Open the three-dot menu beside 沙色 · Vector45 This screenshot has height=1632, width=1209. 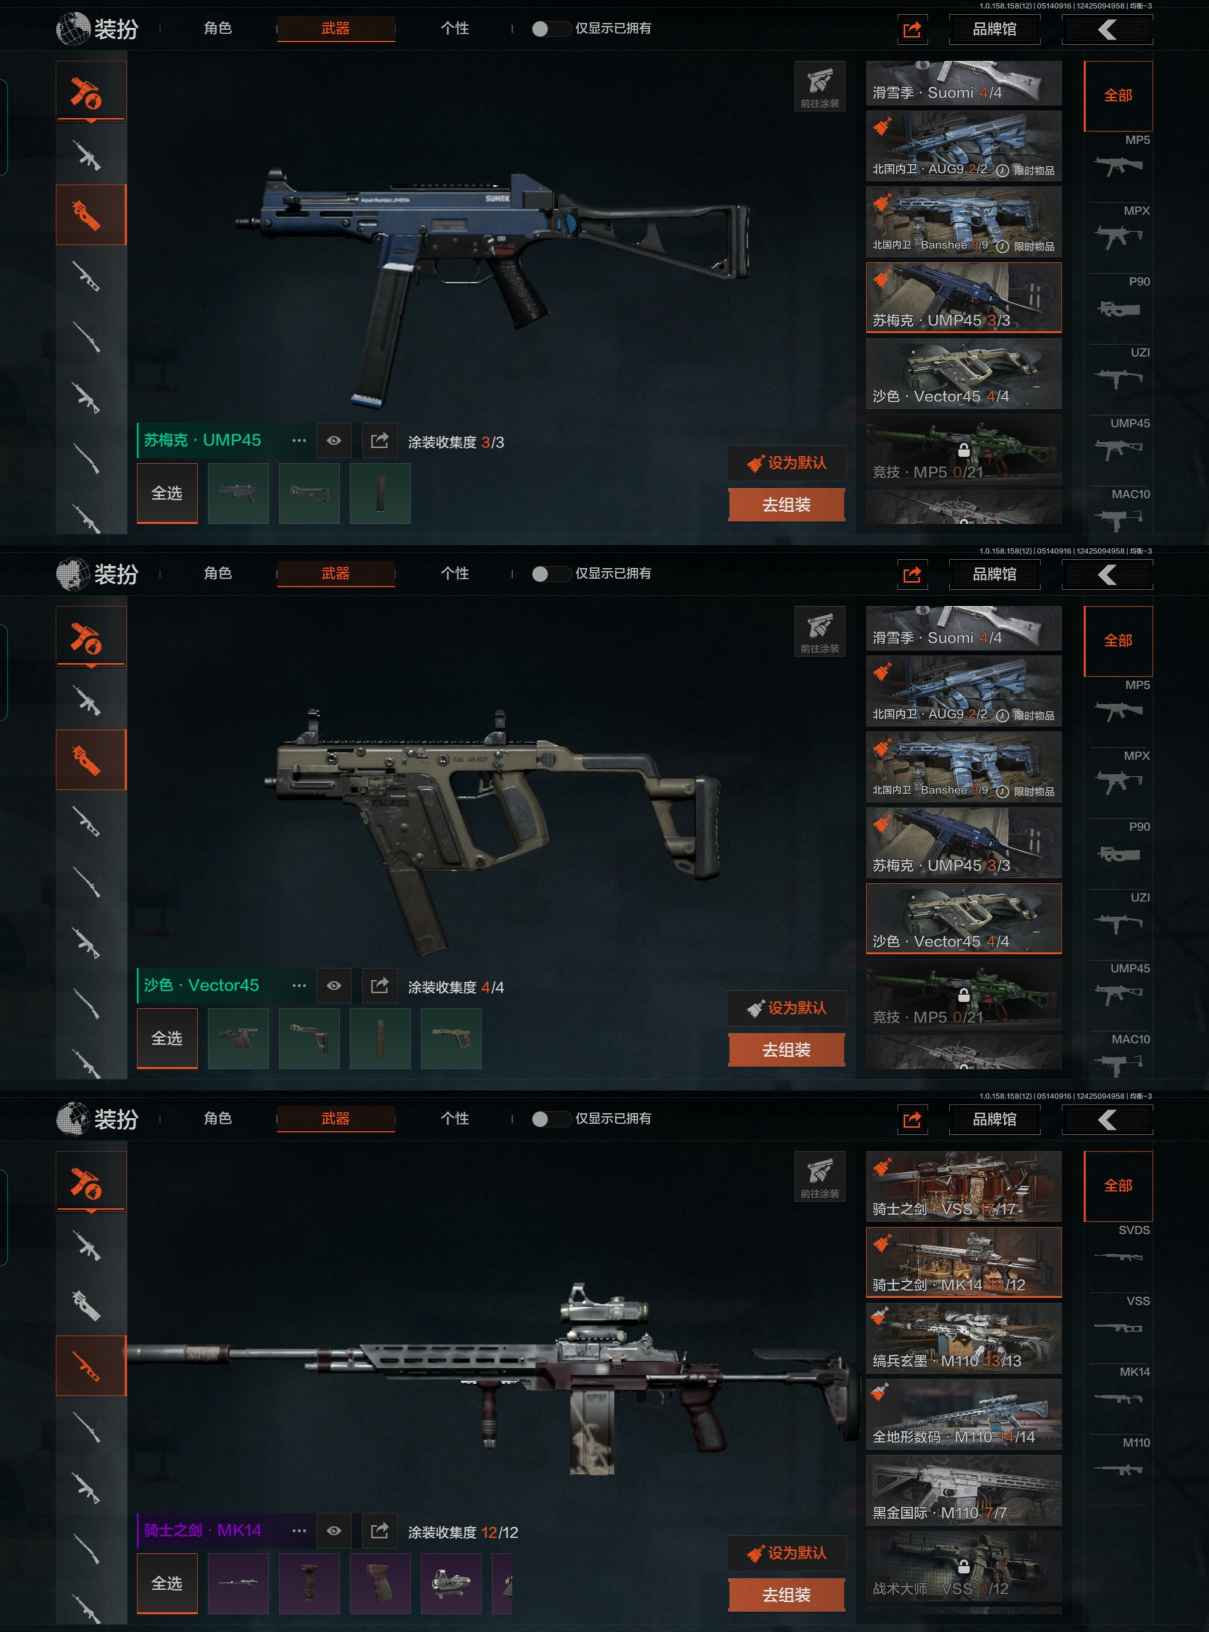299,986
